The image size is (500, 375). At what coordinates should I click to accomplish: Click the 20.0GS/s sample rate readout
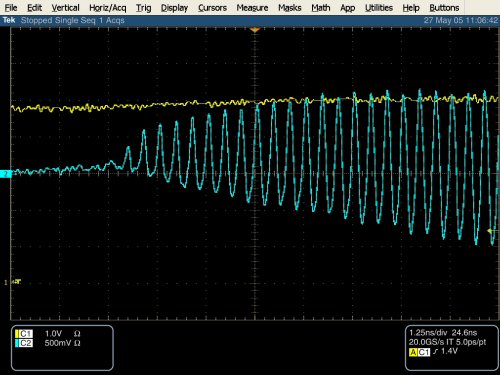click(426, 342)
